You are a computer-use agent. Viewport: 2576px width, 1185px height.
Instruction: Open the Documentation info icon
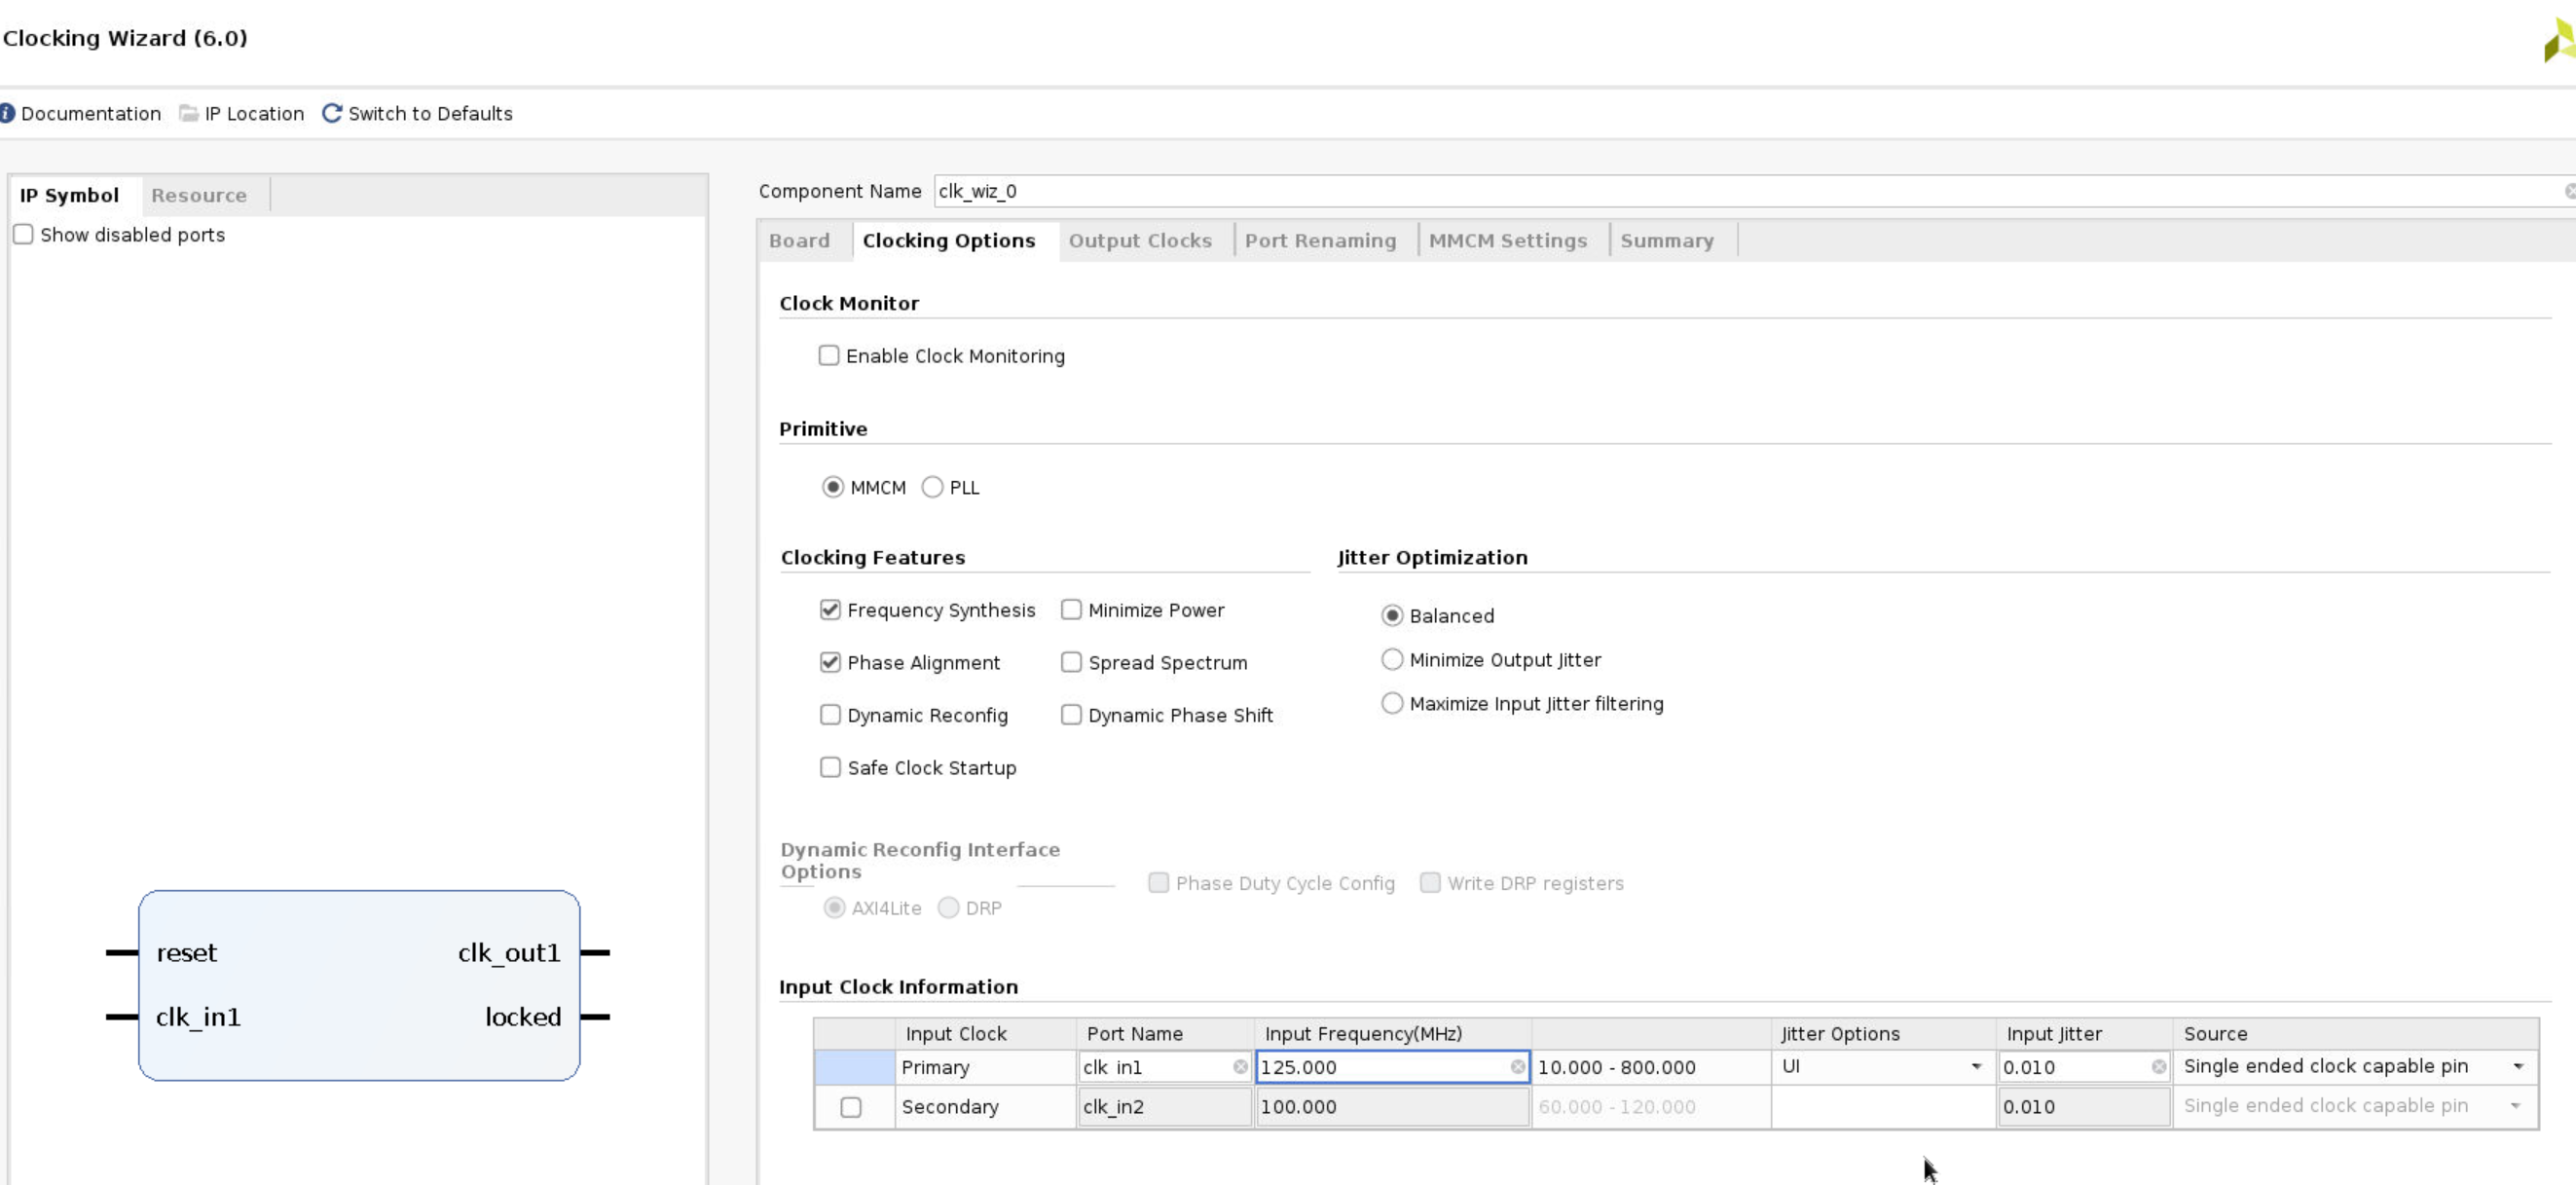click(7, 113)
